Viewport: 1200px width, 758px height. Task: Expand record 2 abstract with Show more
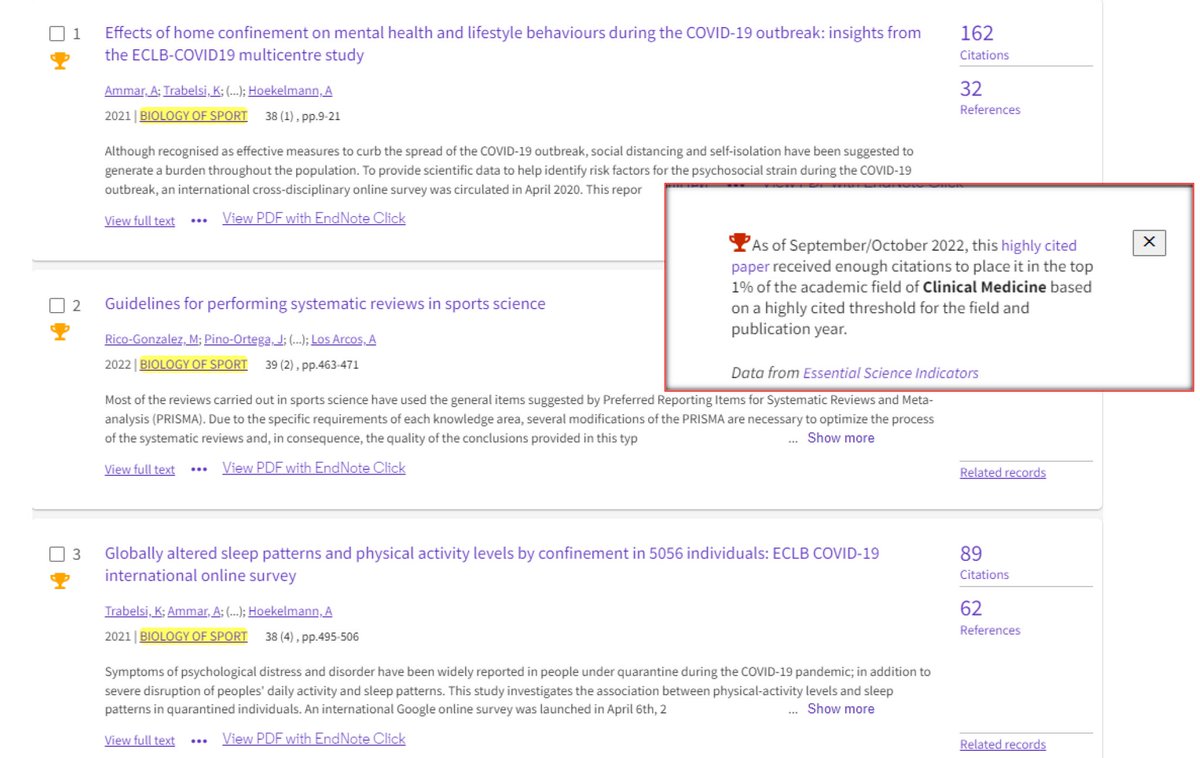(841, 438)
